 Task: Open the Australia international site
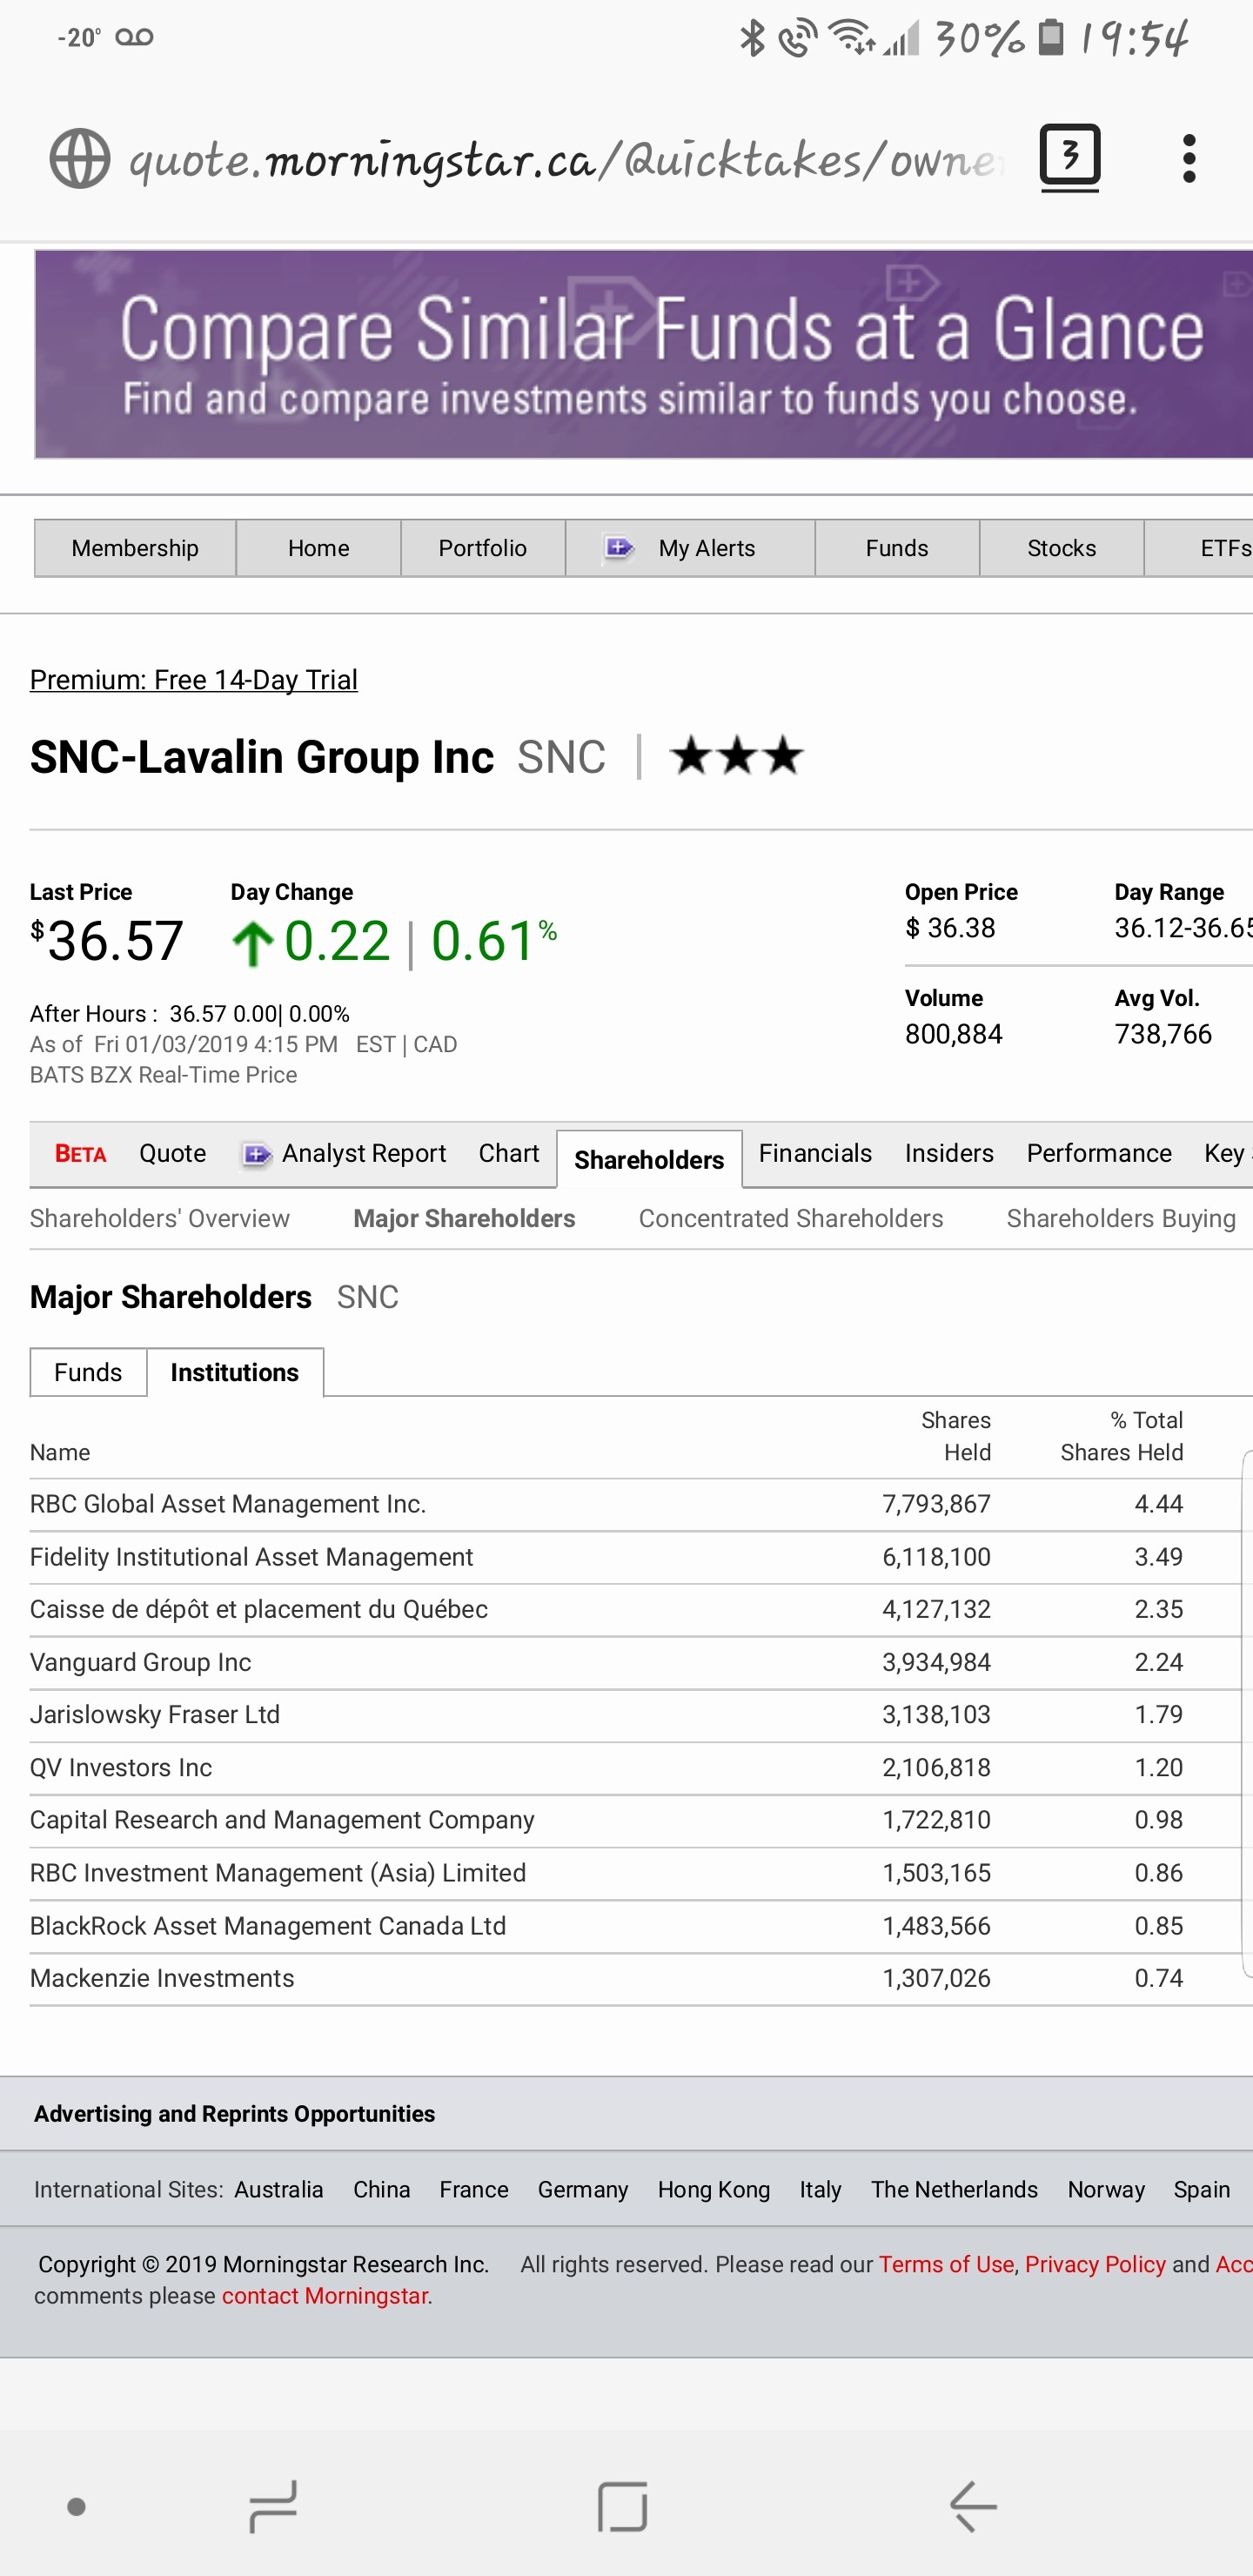coord(279,2190)
